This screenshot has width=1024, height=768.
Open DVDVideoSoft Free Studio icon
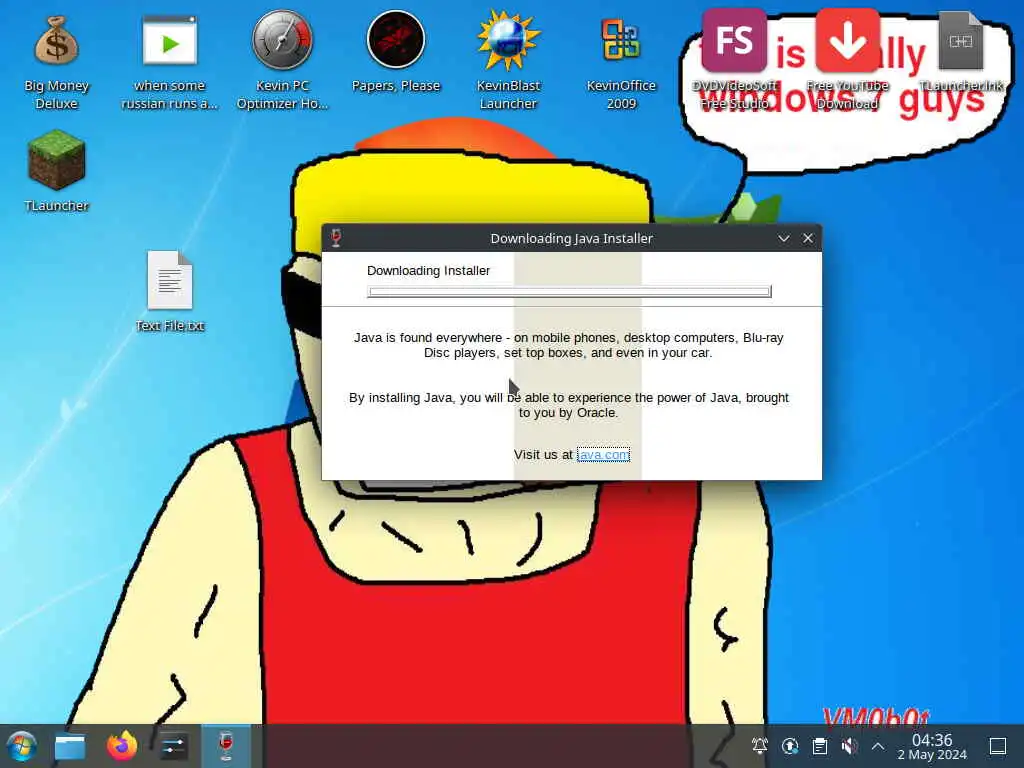(734, 59)
